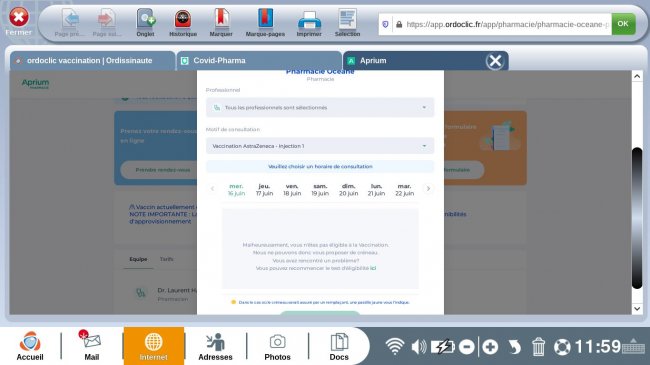Click the Wi-Fi status icon
Viewport: 650px width, 365px height.
coord(395,346)
